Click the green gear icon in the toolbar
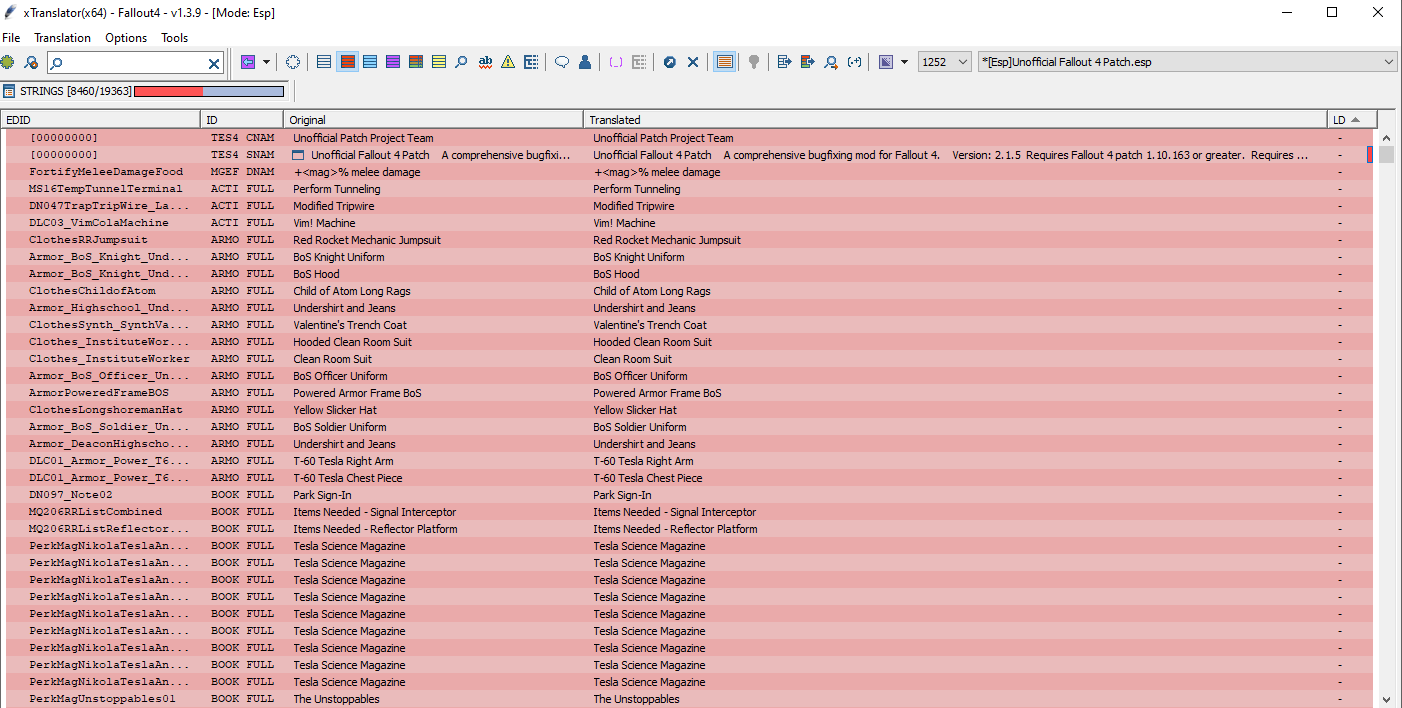Image resolution: width=1402 pixels, height=708 pixels. (x=9, y=62)
